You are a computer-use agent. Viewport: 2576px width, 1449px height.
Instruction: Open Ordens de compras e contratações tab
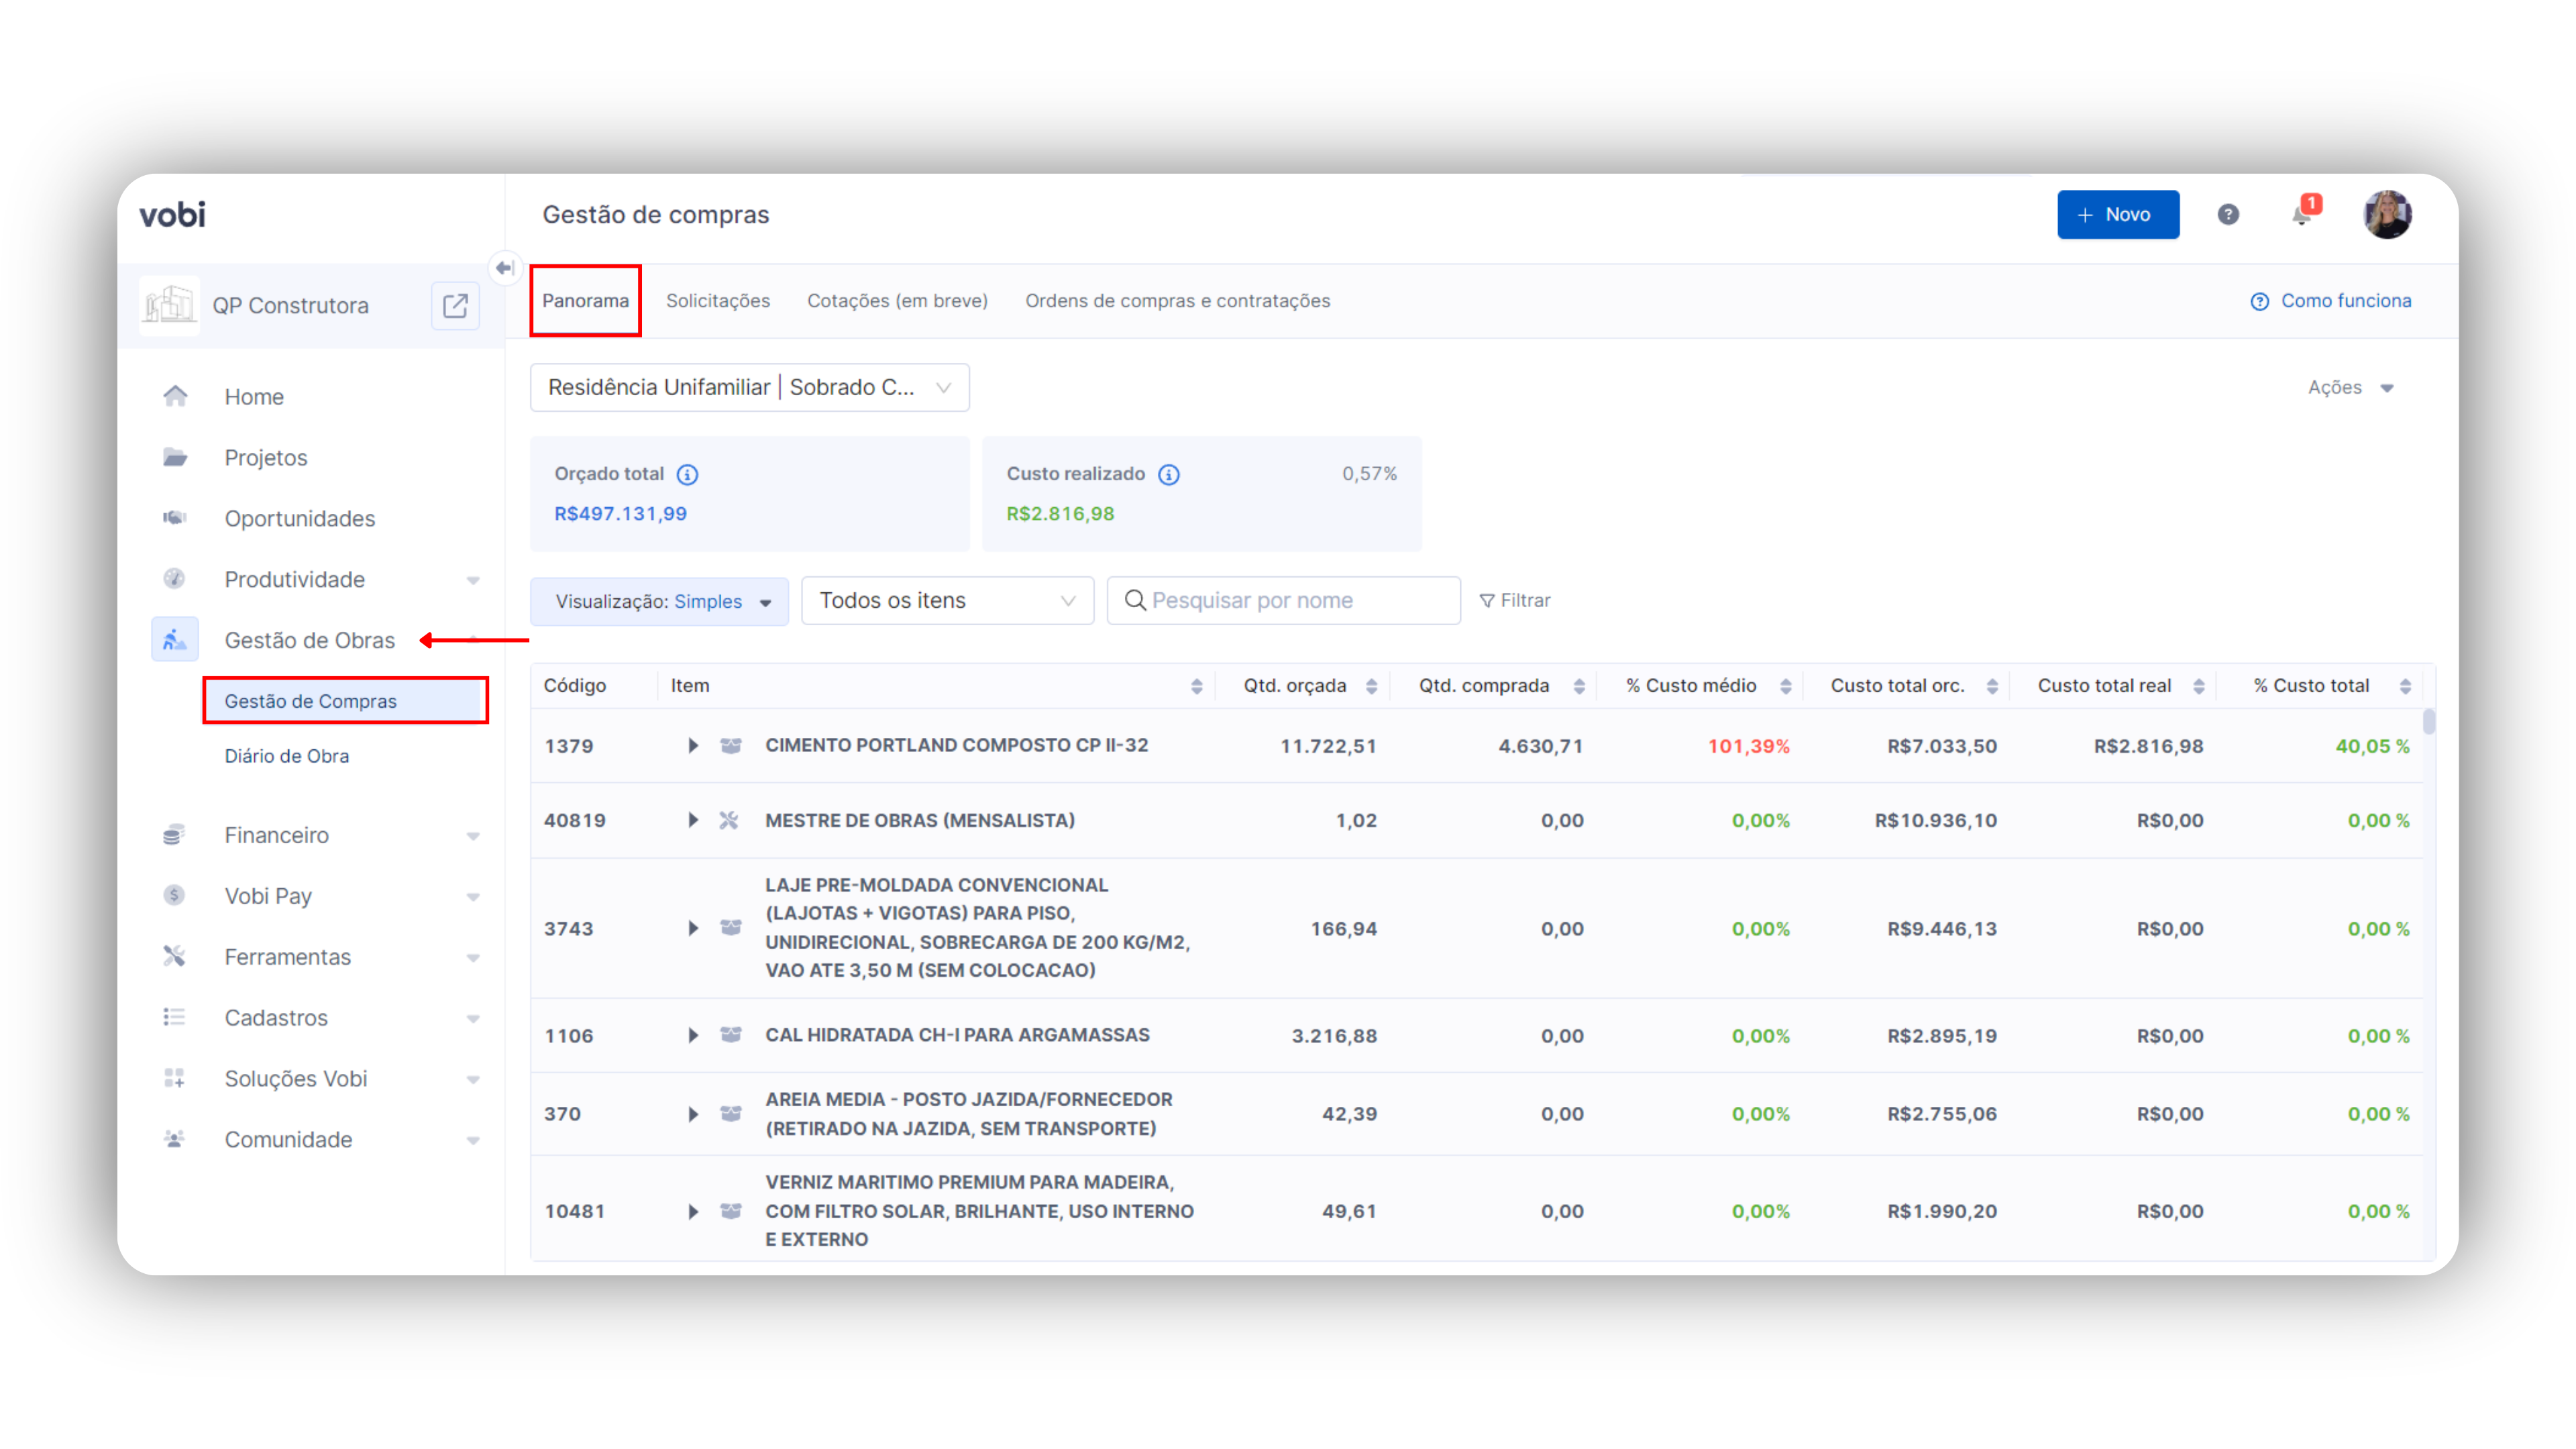coord(1177,301)
